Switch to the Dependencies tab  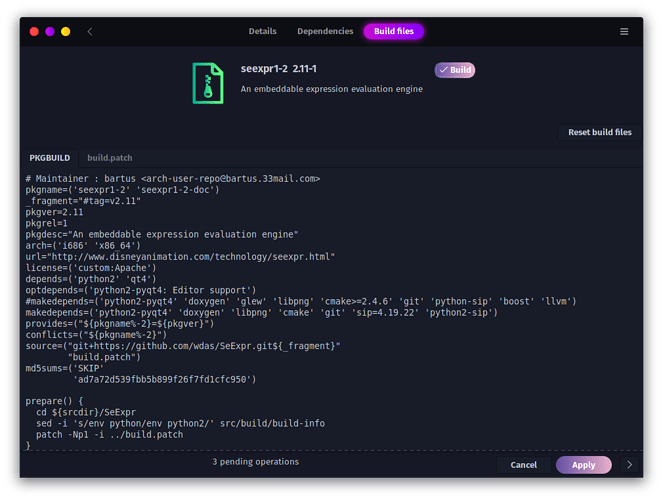[325, 31]
